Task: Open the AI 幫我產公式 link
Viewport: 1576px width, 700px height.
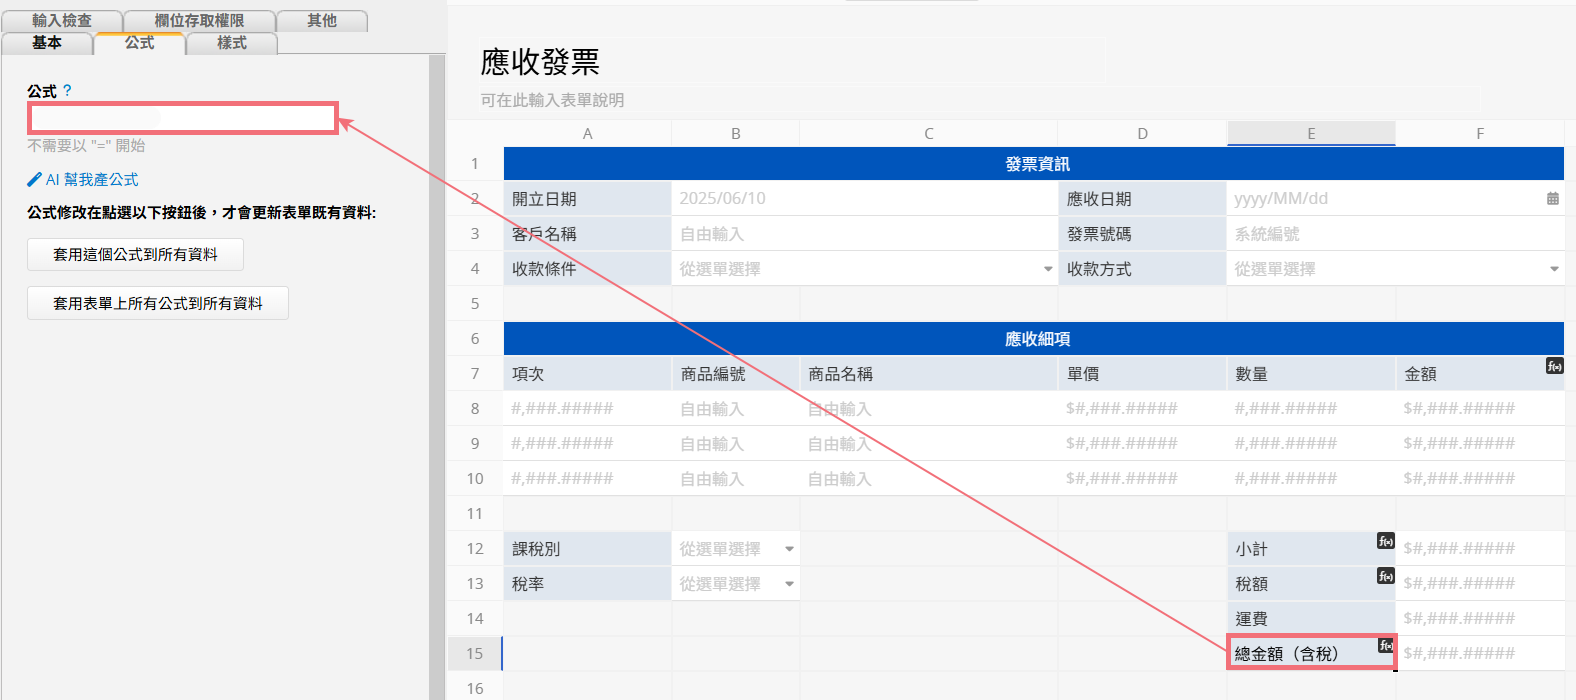Action: coord(92,180)
